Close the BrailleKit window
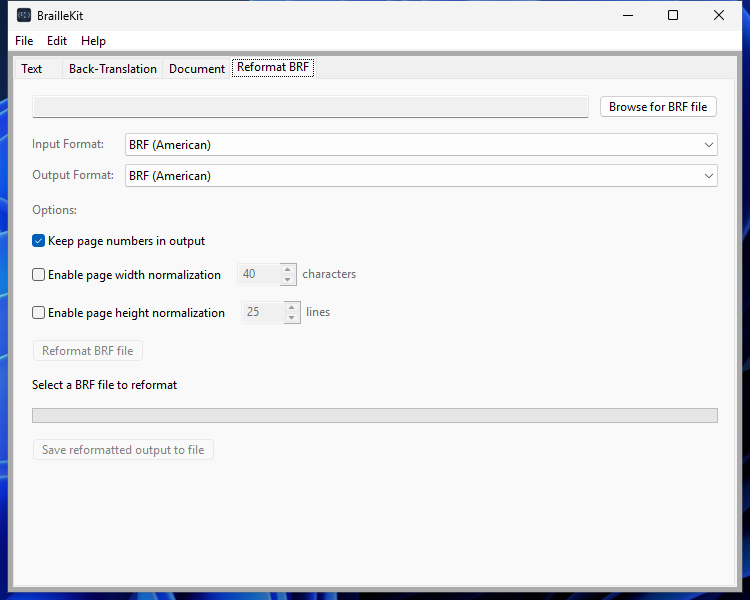750x600 pixels. pos(718,15)
